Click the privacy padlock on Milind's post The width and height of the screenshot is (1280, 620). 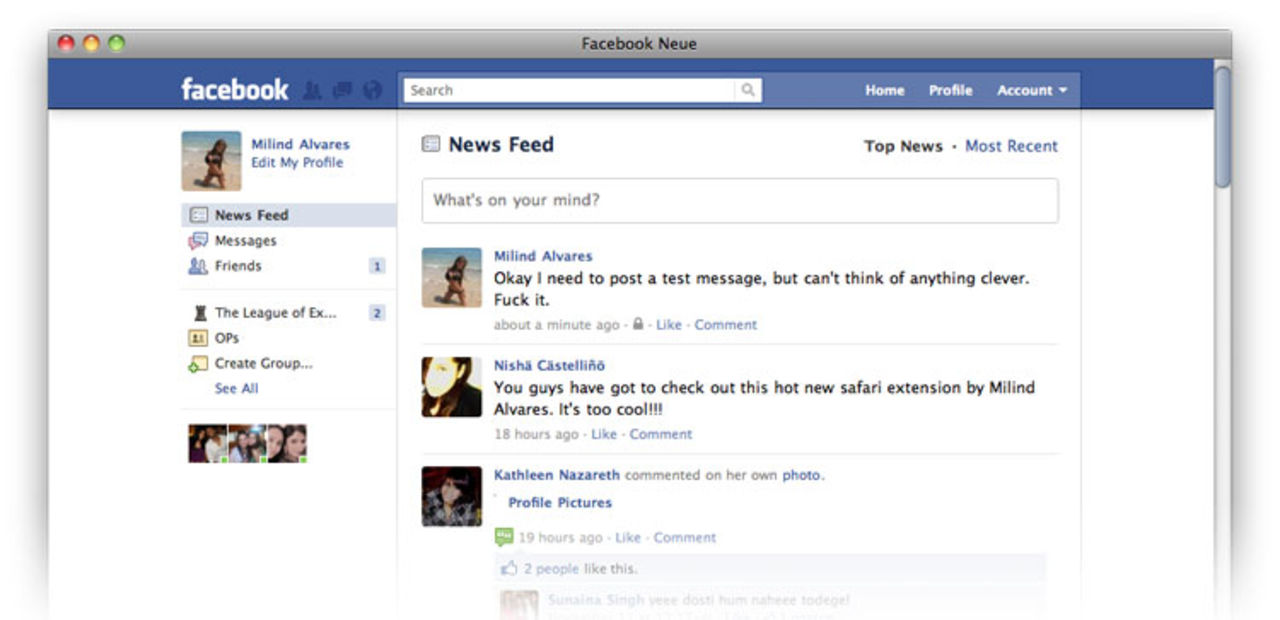[x=636, y=325]
